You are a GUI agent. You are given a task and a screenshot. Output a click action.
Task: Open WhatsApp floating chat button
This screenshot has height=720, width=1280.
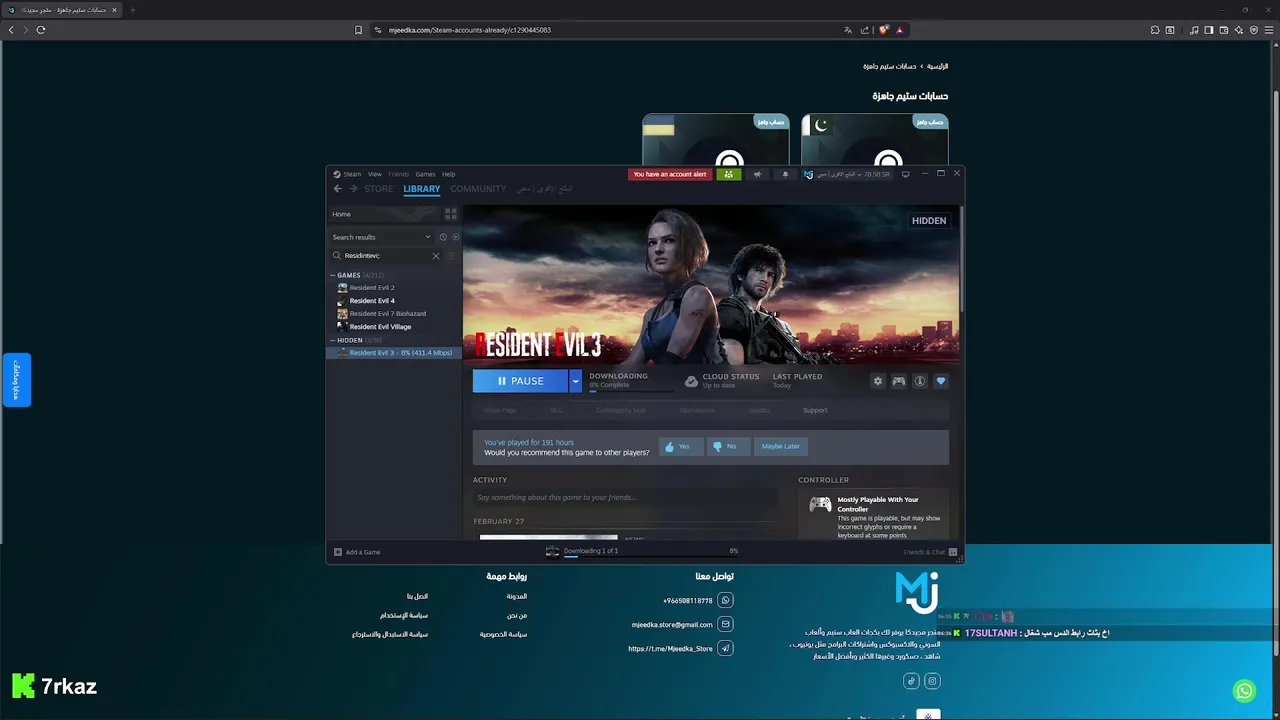(x=1244, y=691)
